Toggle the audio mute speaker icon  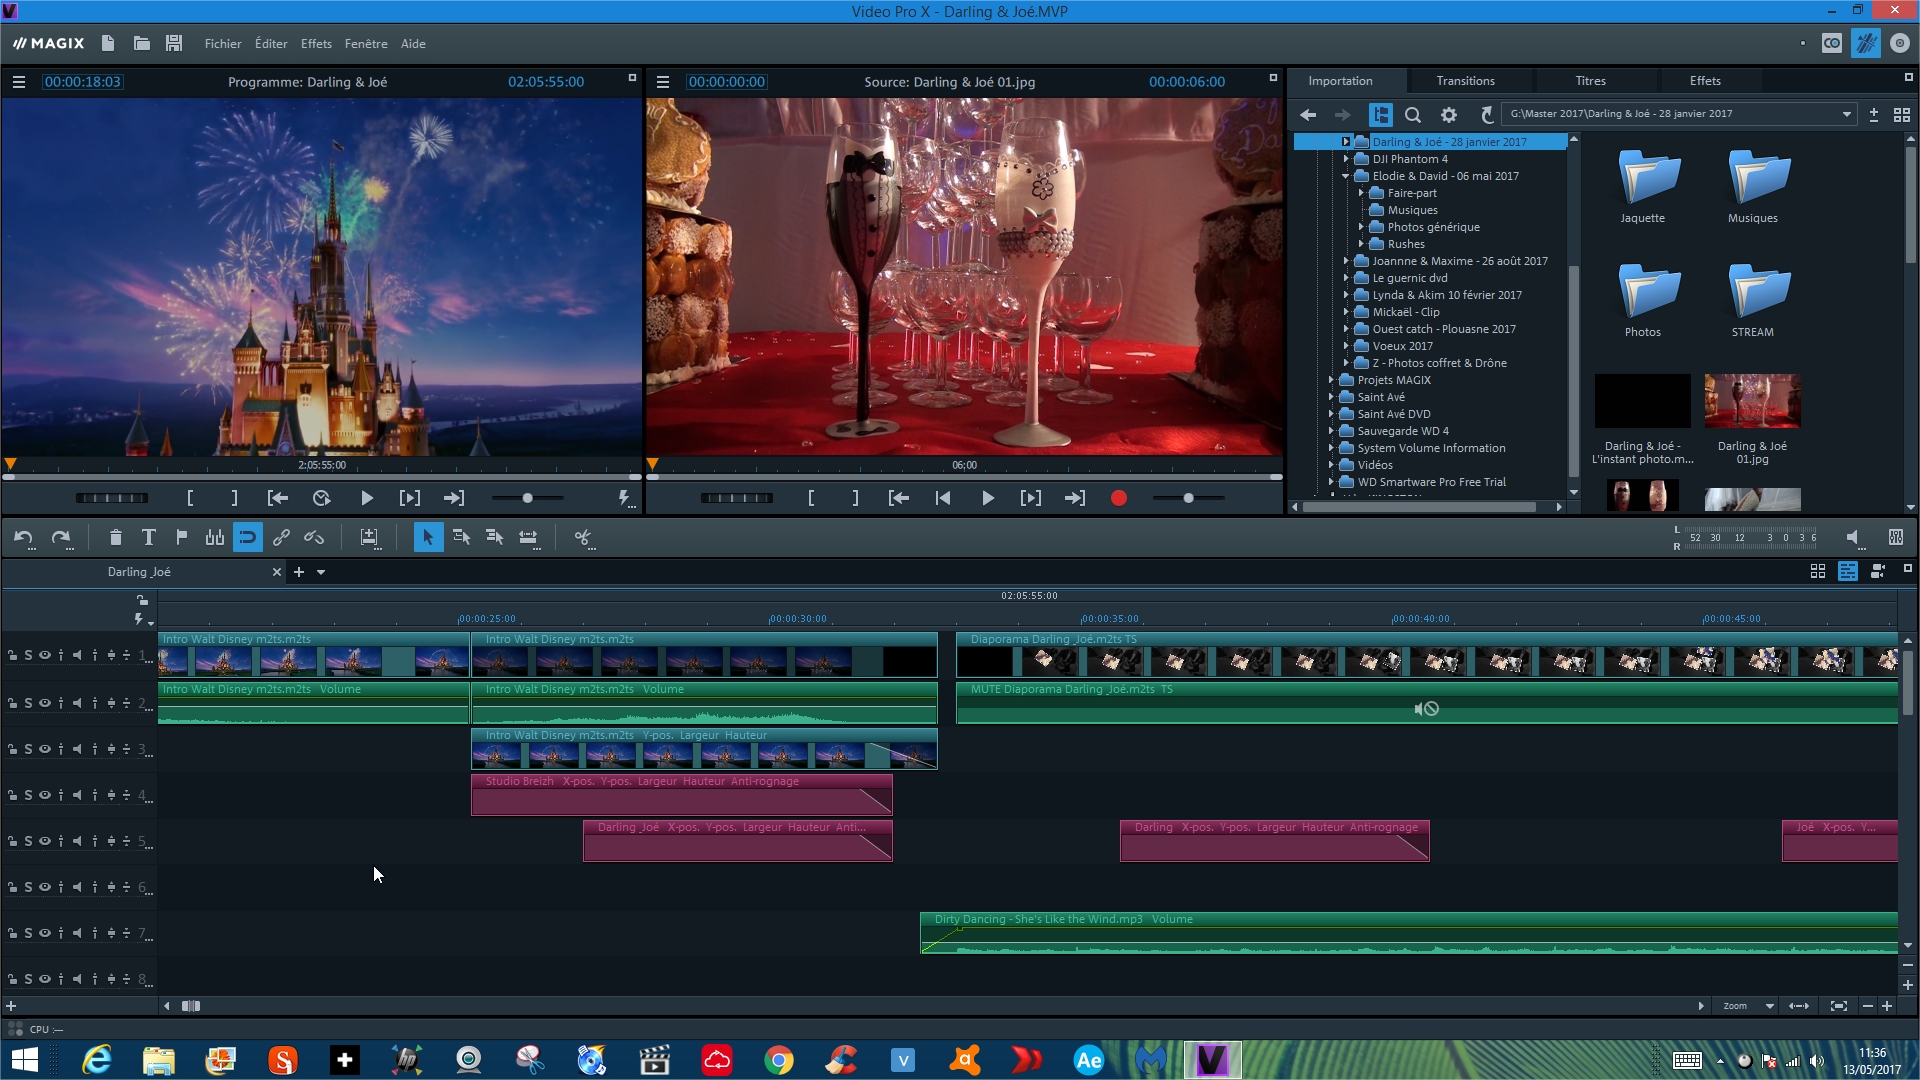(x=1853, y=538)
